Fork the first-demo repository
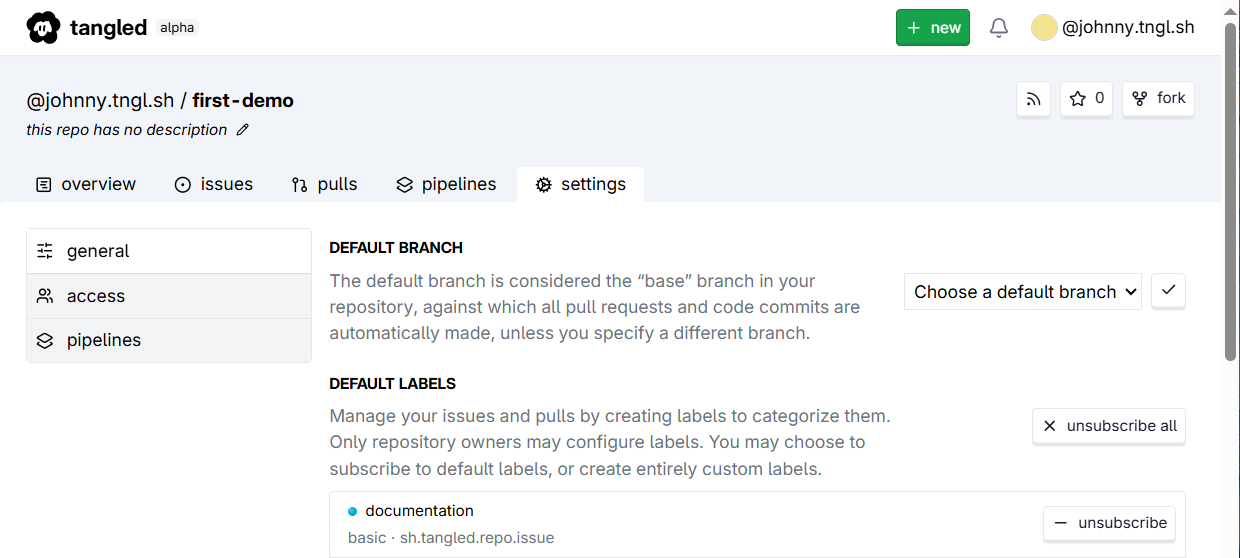The height and width of the screenshot is (558, 1240). 1158,99
